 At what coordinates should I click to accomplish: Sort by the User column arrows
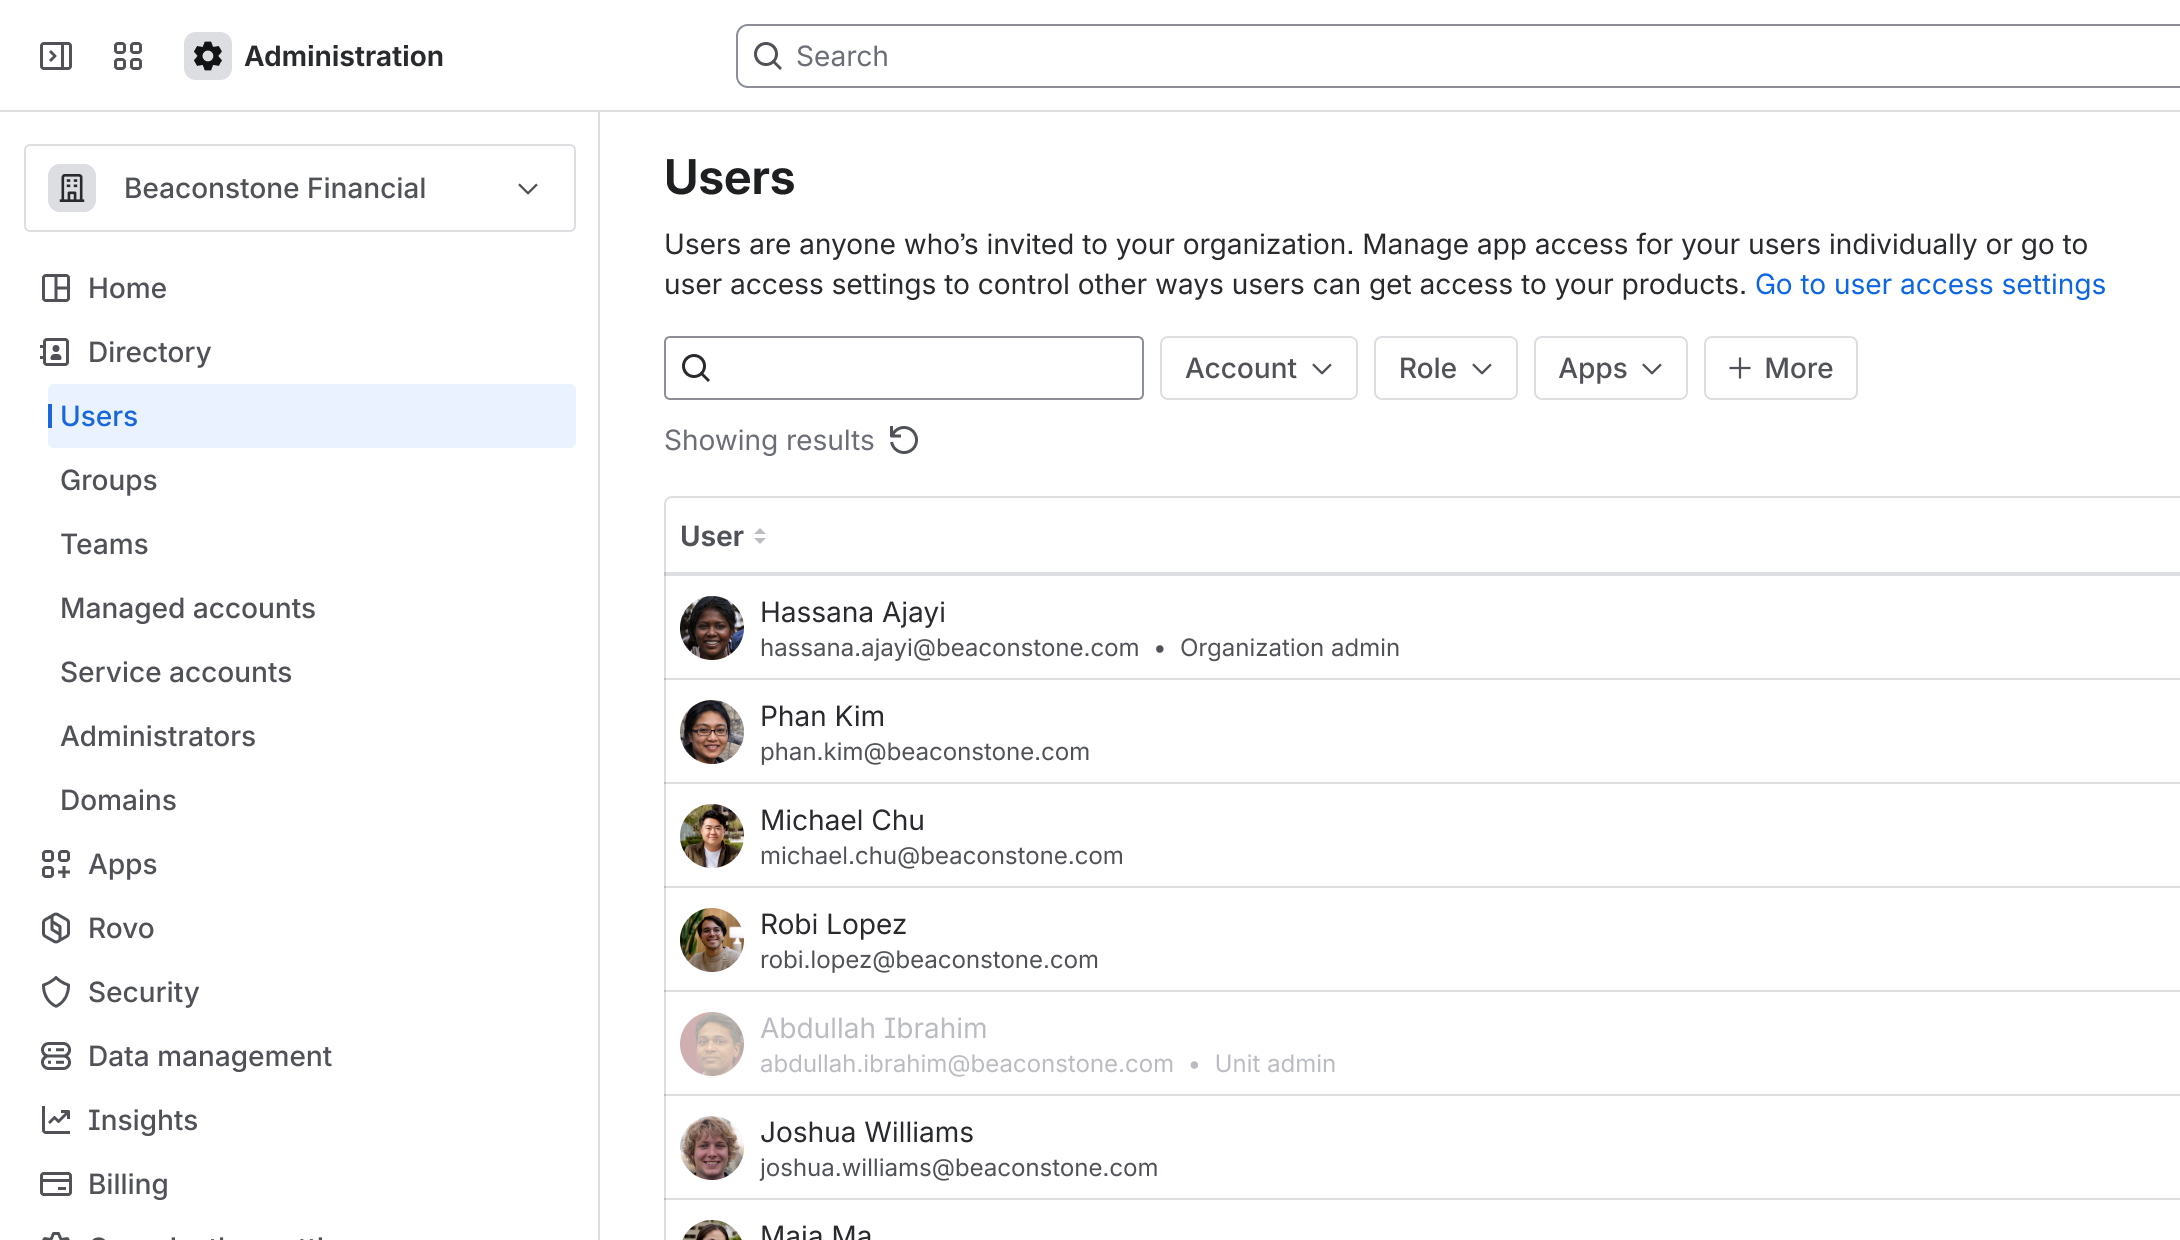click(x=760, y=537)
